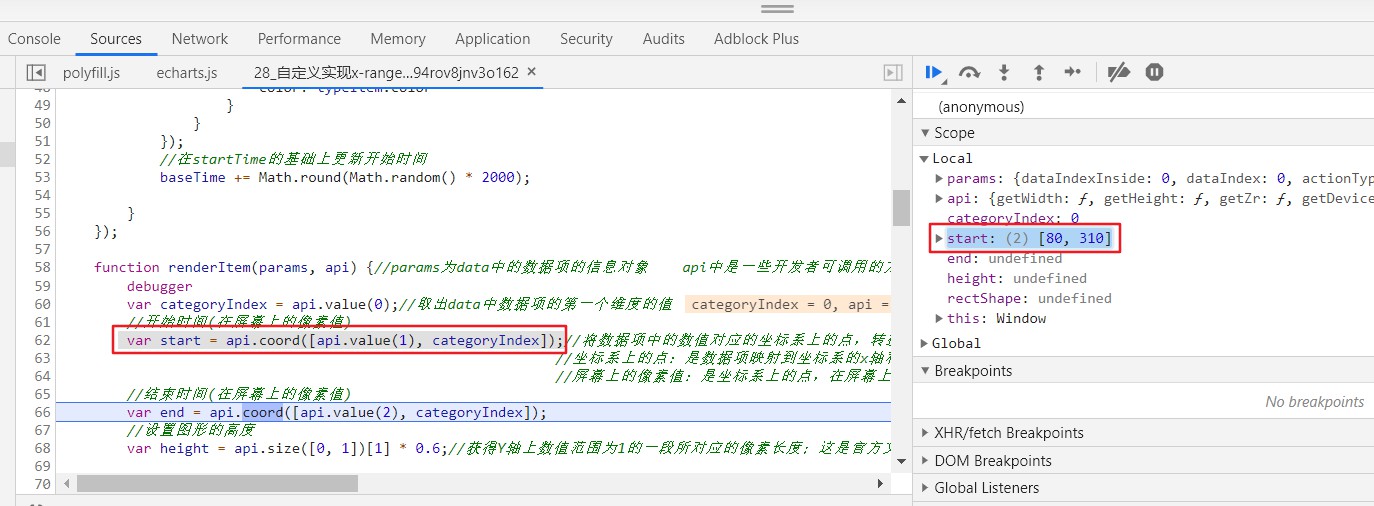Close the 28_自定义实现x-range file tab
Viewport: 1374px width, 506px height.
531,72
